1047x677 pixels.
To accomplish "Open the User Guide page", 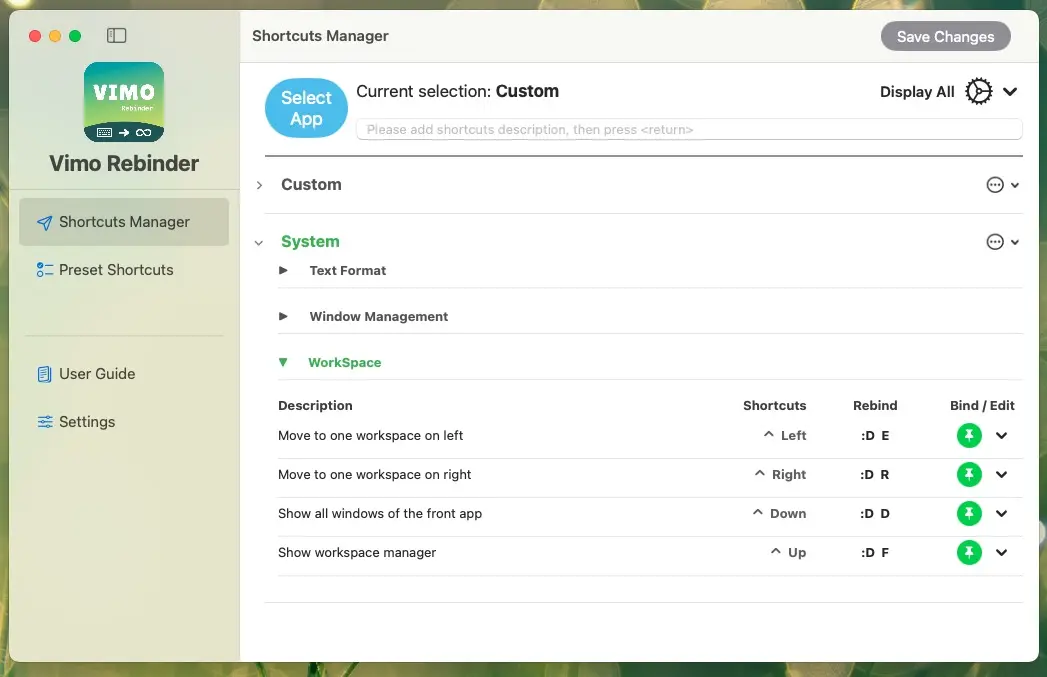I will pos(96,374).
